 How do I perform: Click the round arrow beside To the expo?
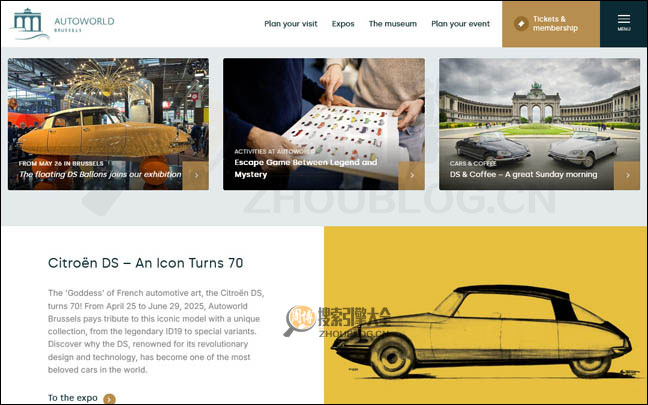tap(110, 398)
